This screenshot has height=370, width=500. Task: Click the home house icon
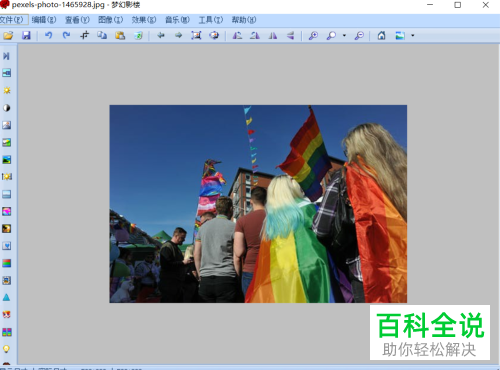pyautogui.click(x=382, y=35)
